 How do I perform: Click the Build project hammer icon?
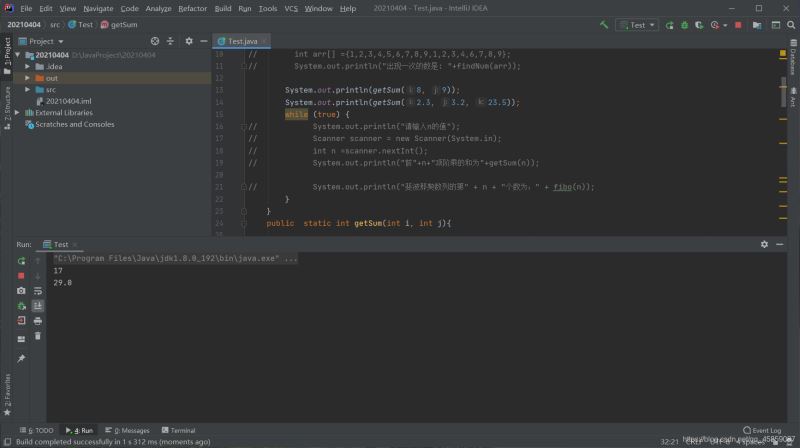click(604, 24)
